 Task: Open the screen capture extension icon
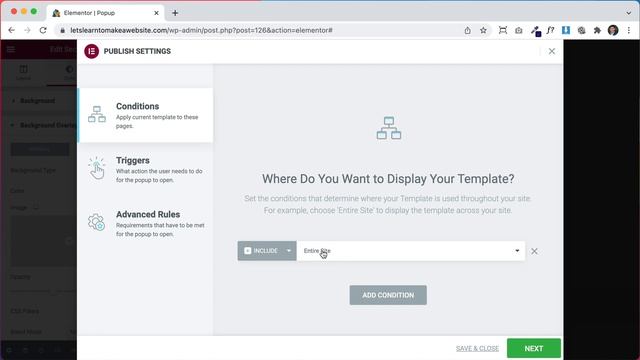click(x=503, y=30)
